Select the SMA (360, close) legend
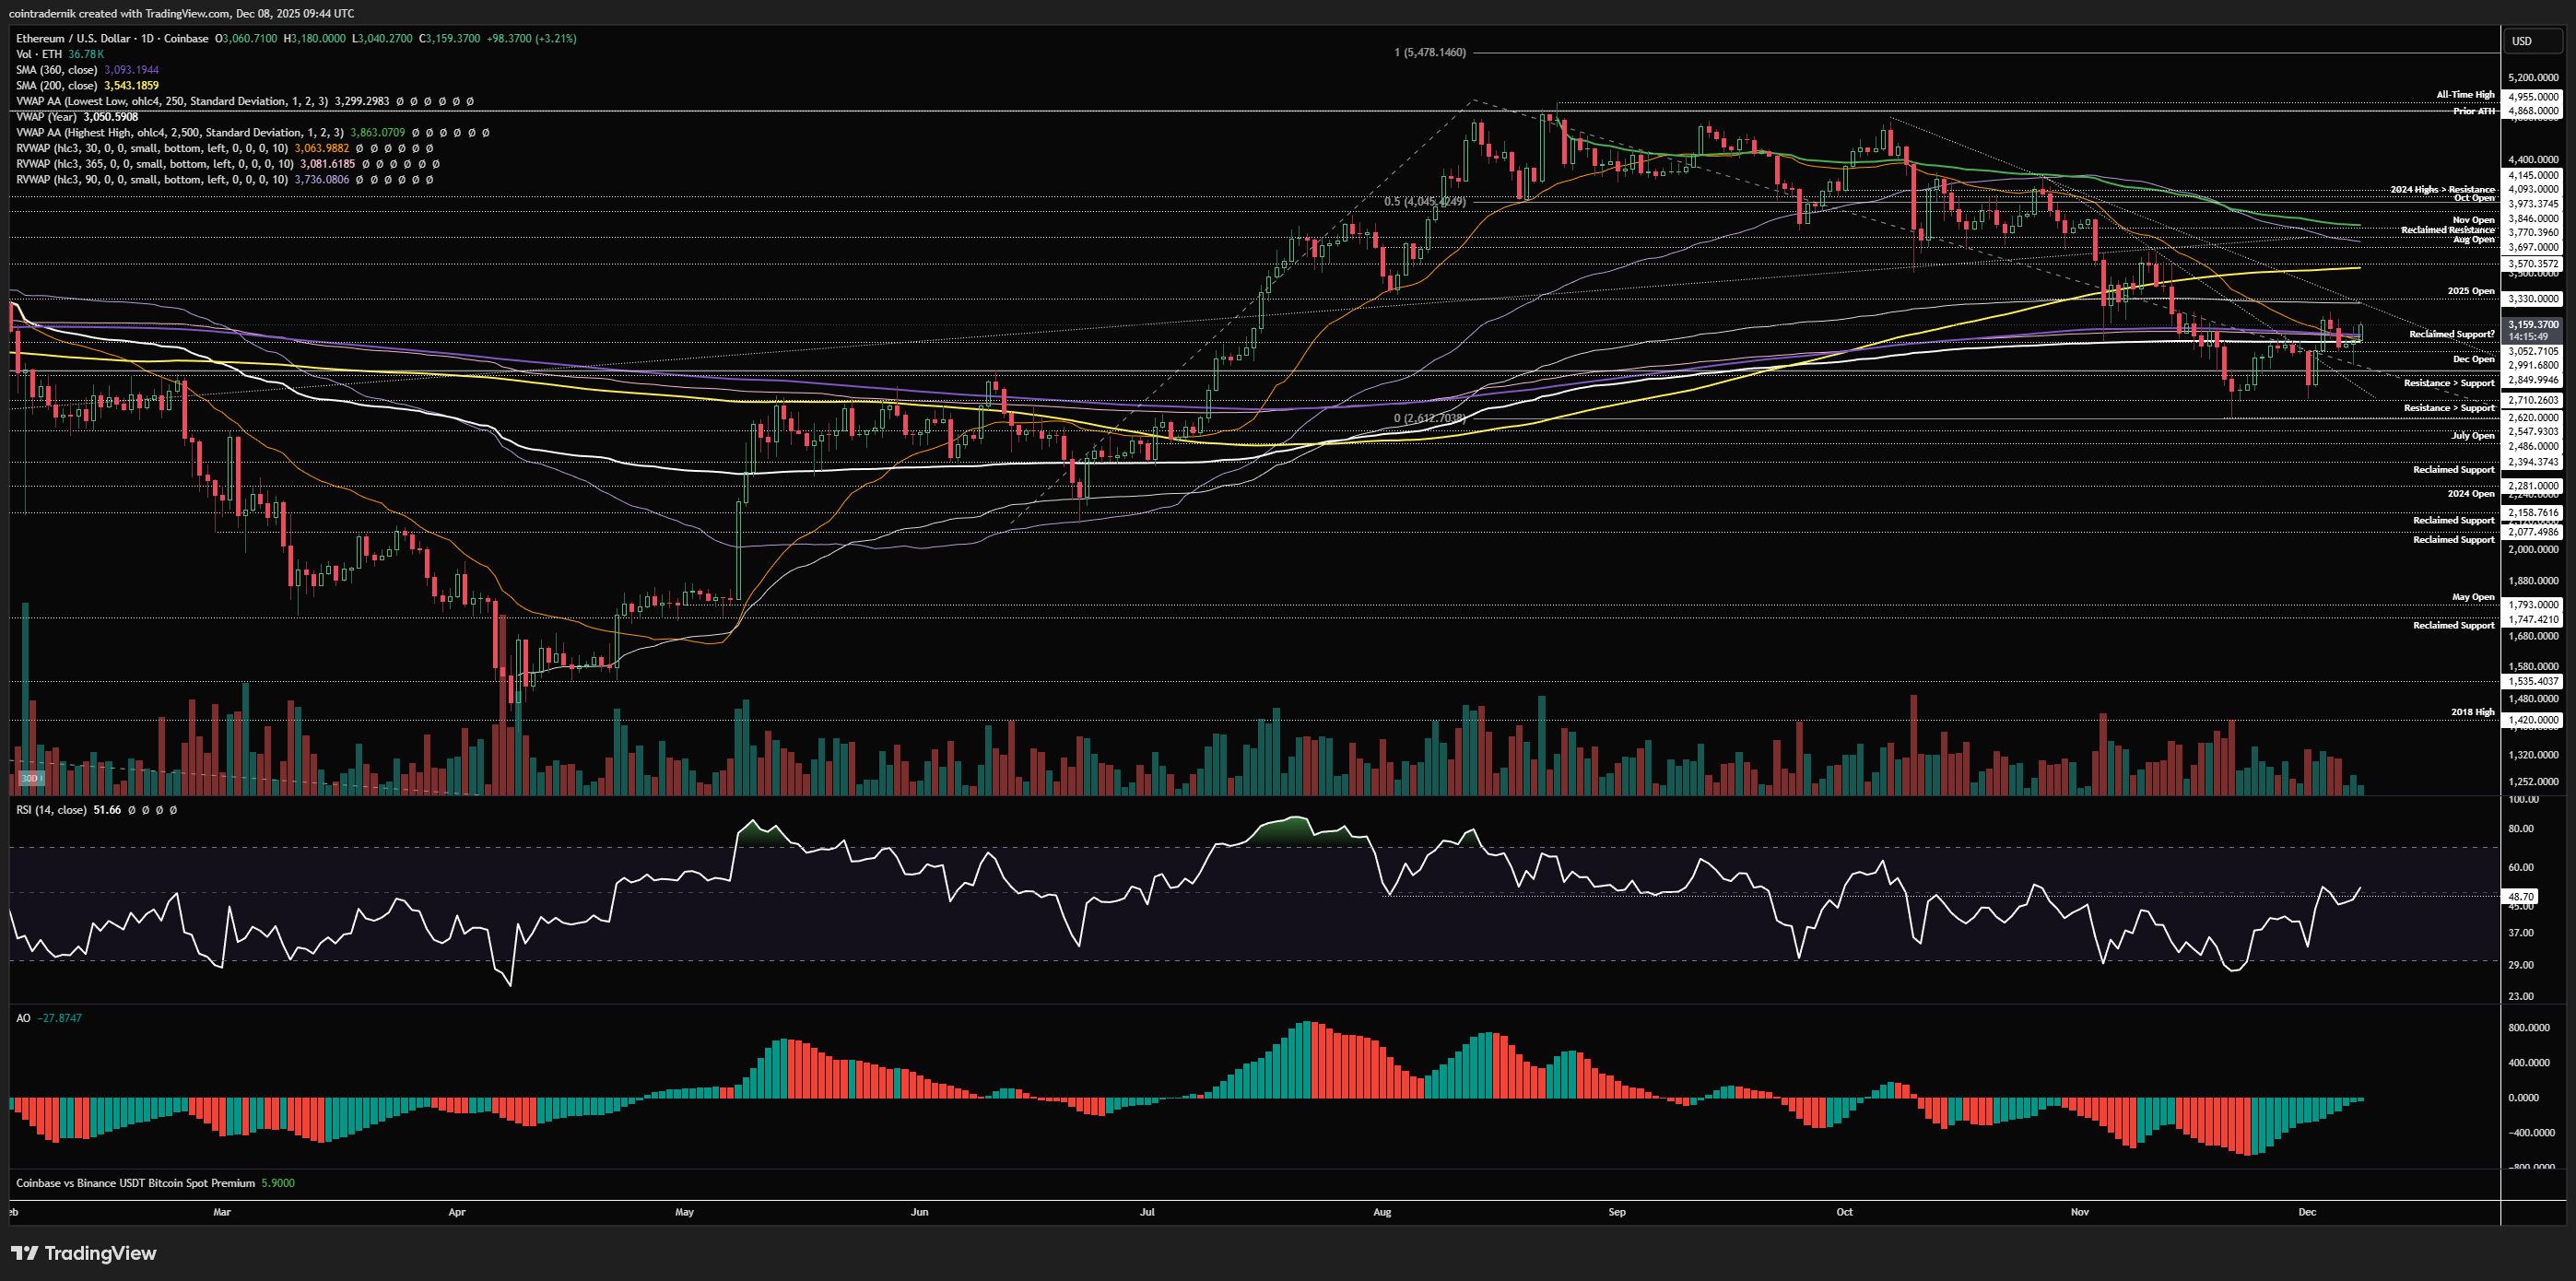Screen dimensions: 2576x1281 point(56,70)
